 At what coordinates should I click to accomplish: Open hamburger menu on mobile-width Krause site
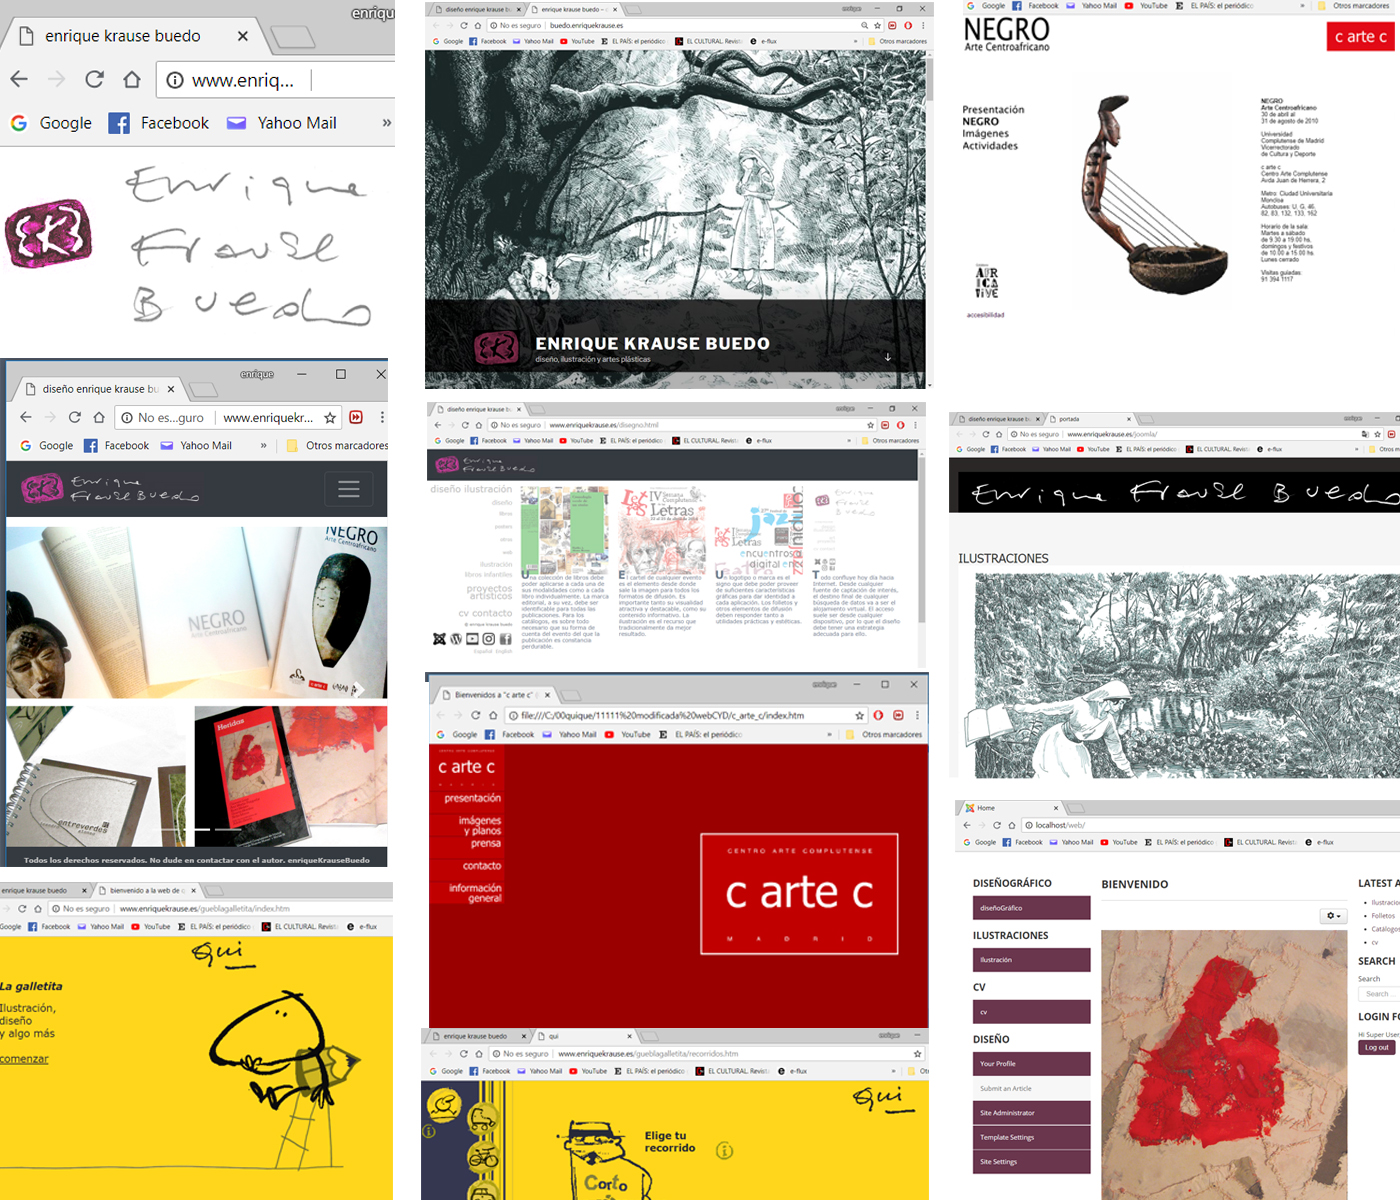click(x=349, y=489)
